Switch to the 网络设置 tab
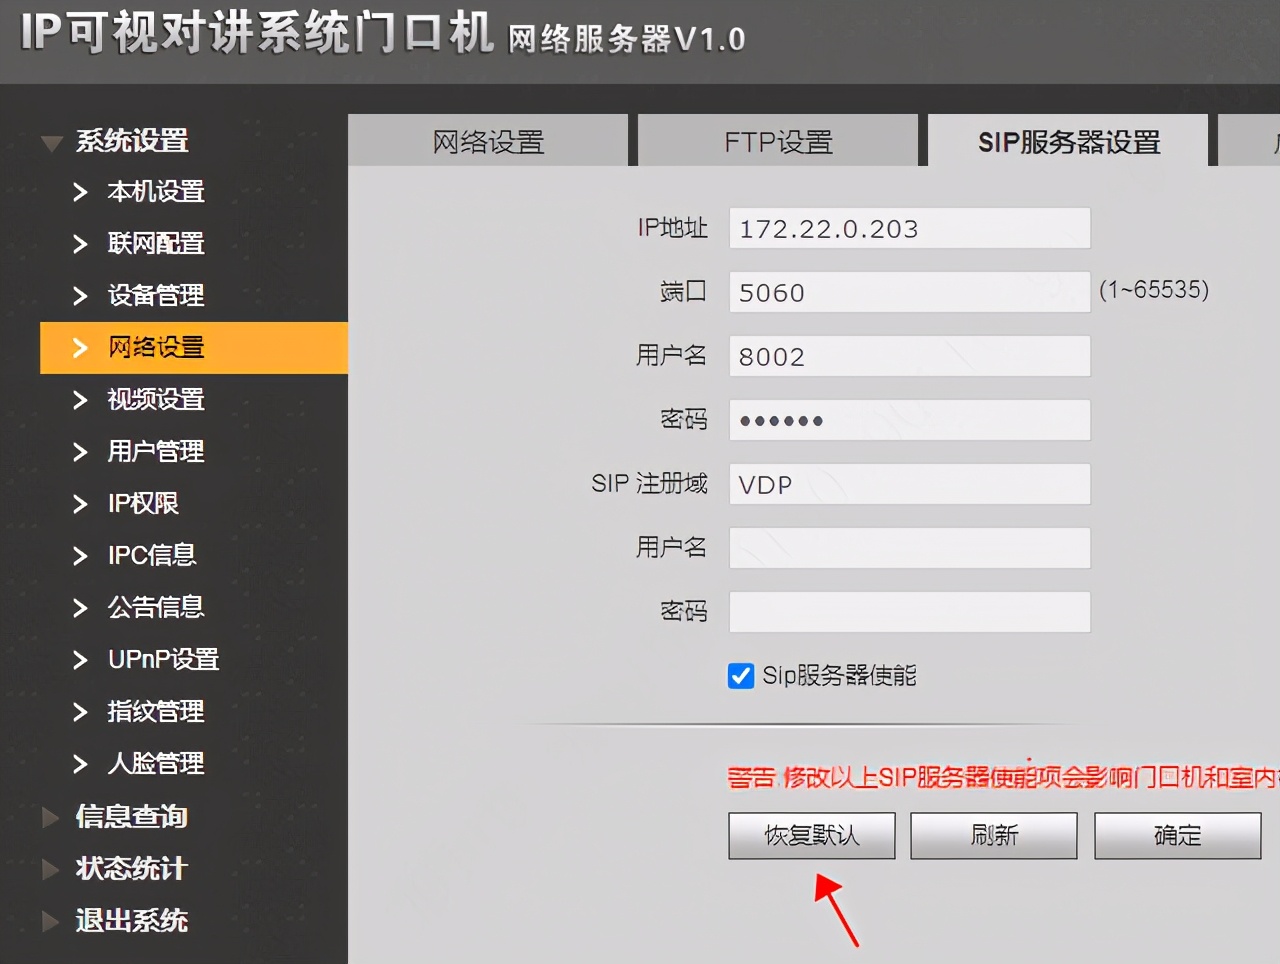 coord(488,142)
